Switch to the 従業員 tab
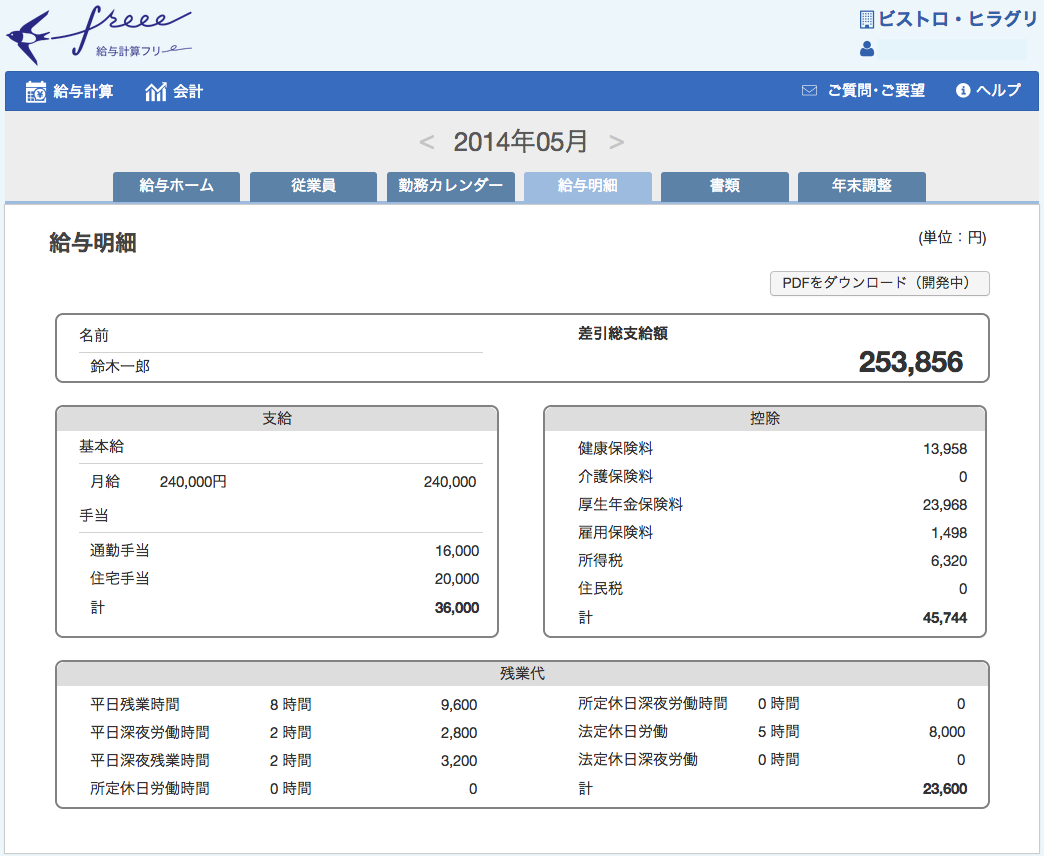The image size is (1044, 856). tap(313, 186)
